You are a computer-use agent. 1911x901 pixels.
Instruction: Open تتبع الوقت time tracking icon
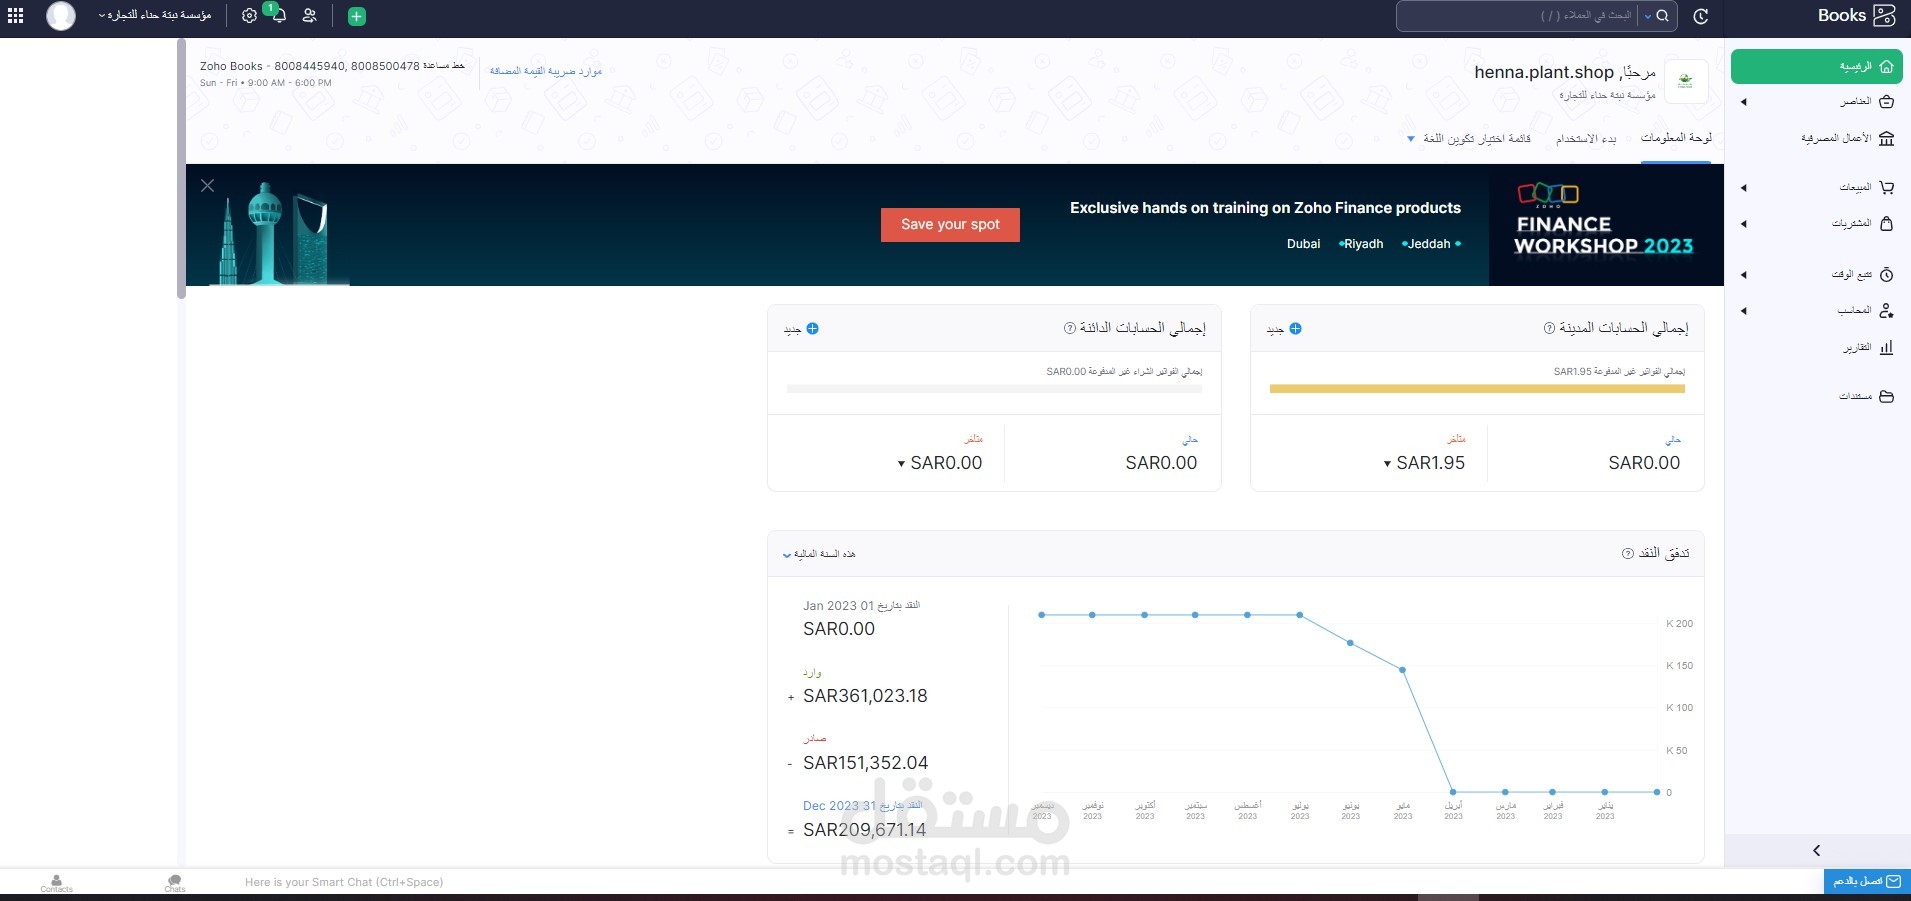point(1886,275)
